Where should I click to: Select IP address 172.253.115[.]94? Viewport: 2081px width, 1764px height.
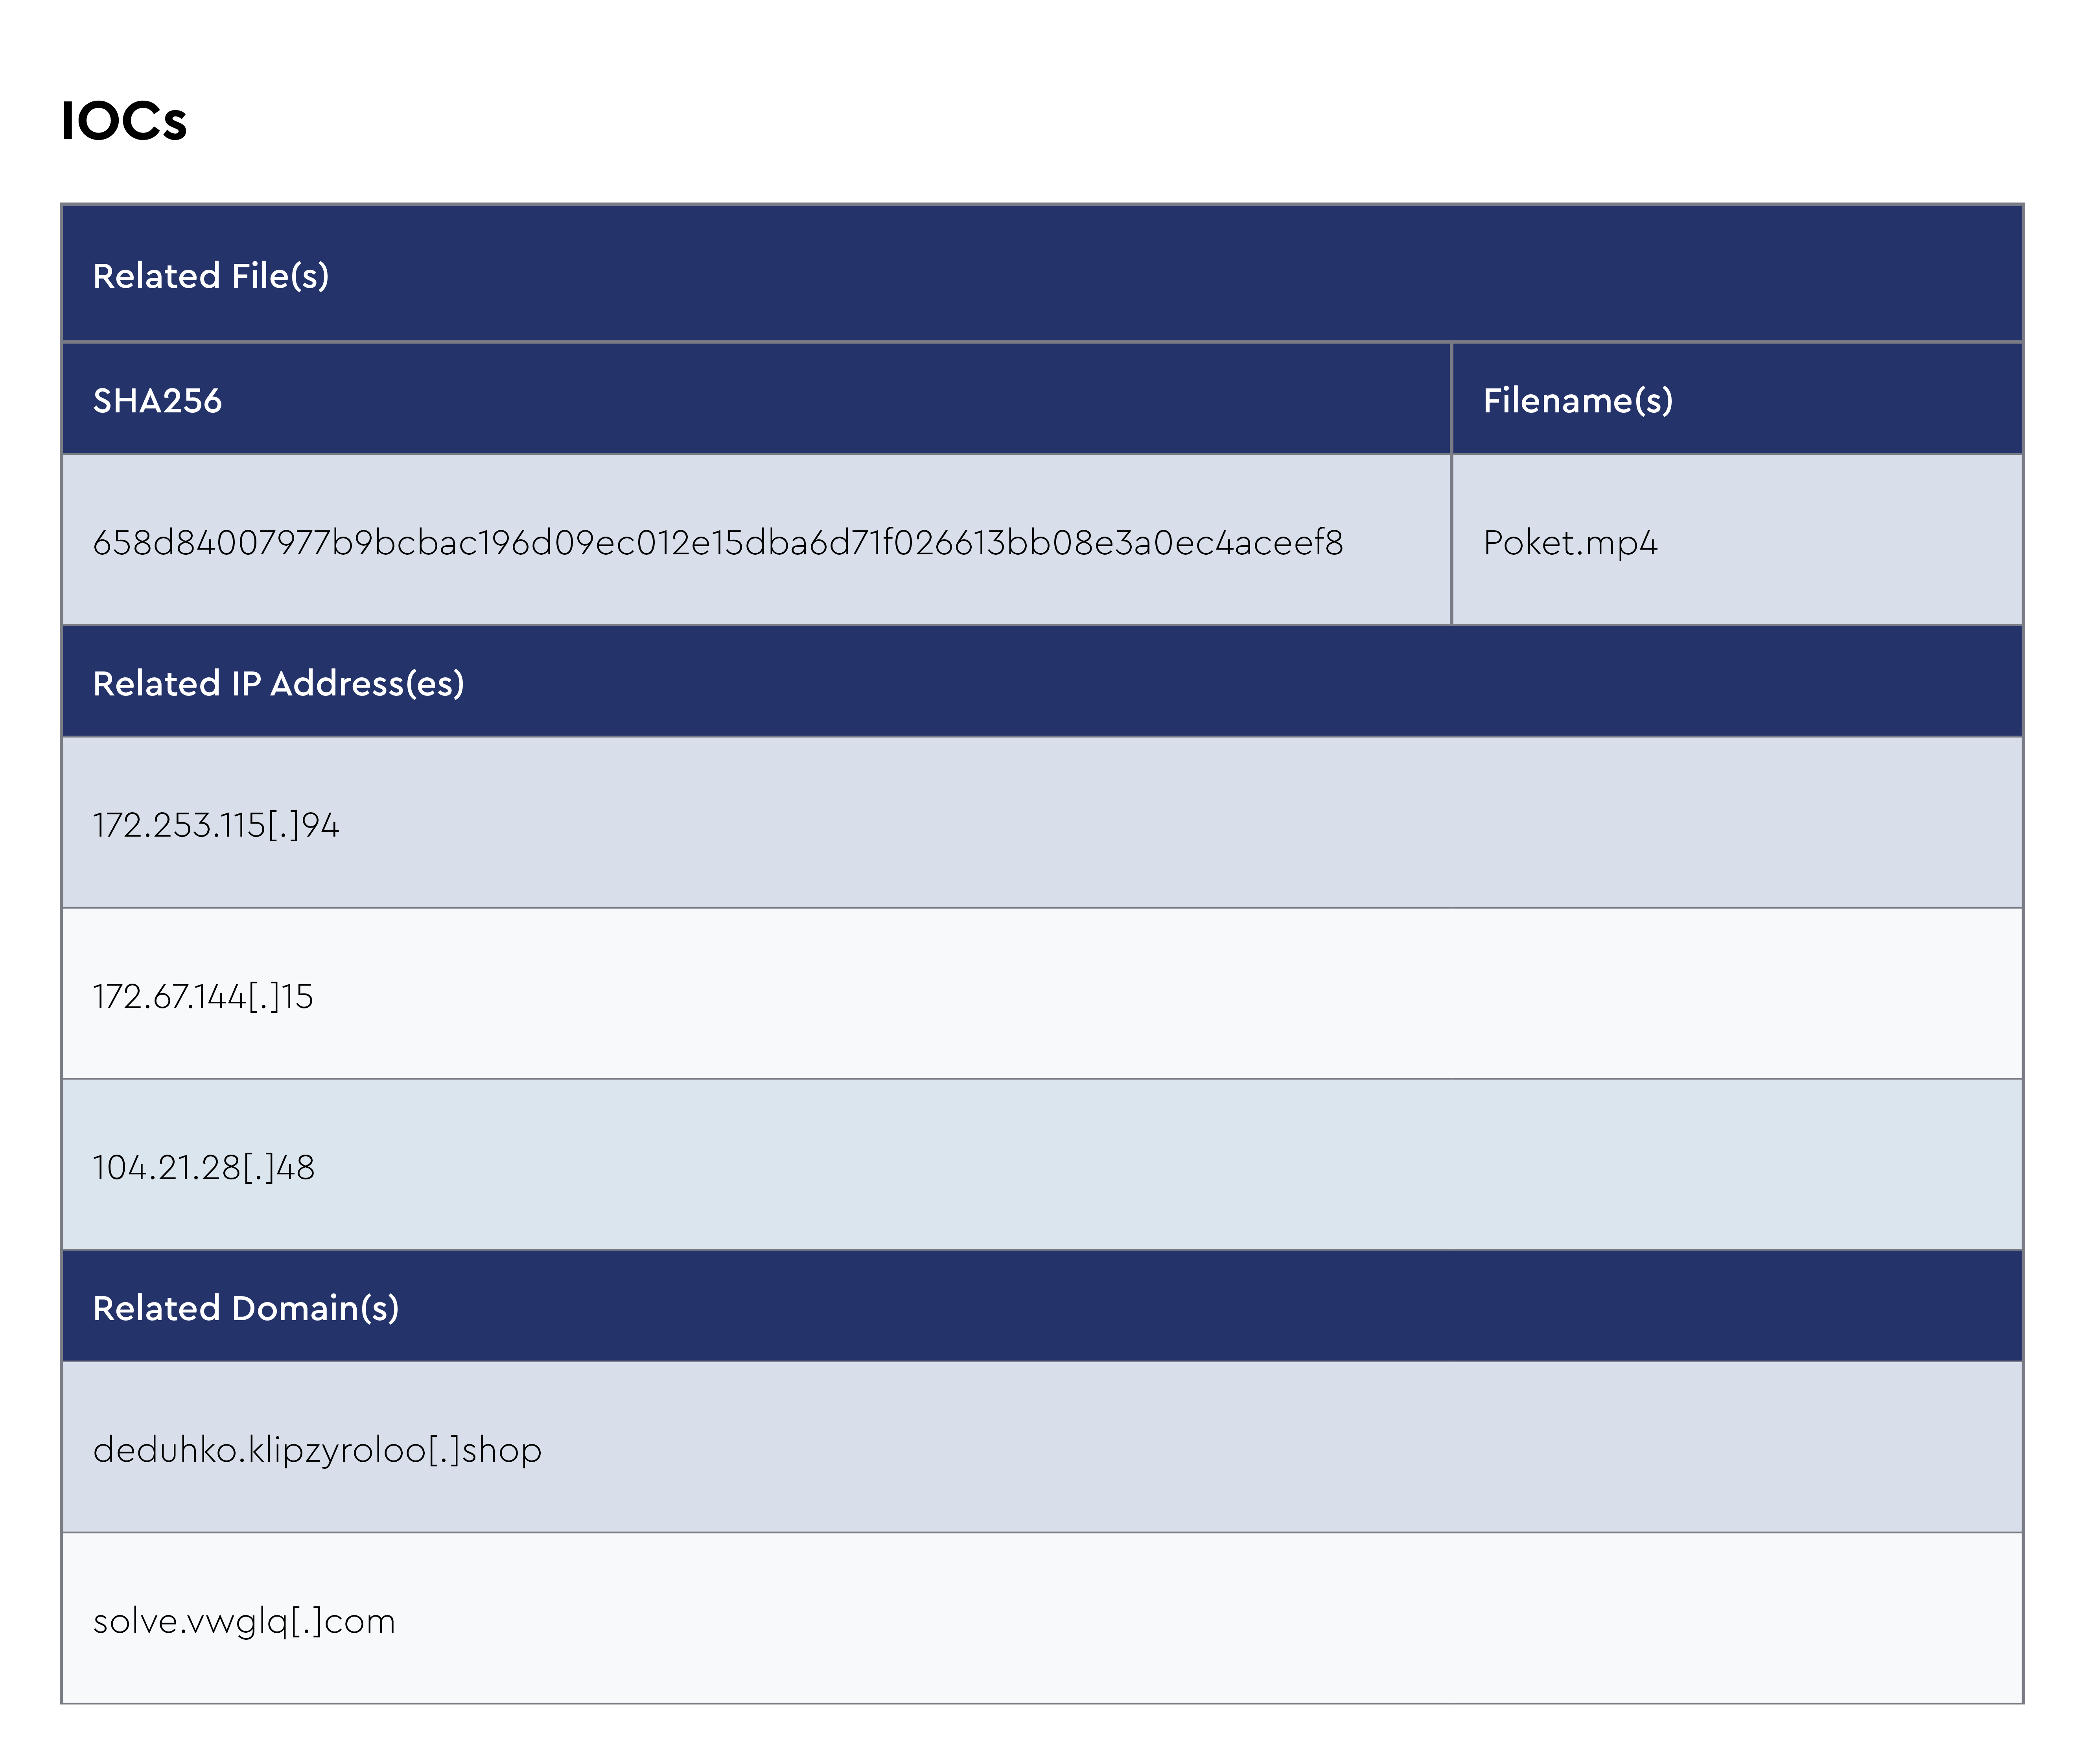(x=216, y=826)
